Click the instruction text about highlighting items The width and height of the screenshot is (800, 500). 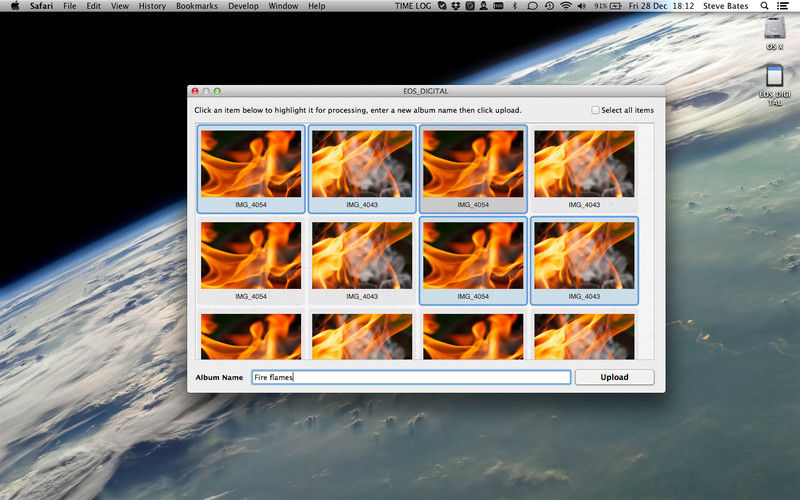coord(358,110)
